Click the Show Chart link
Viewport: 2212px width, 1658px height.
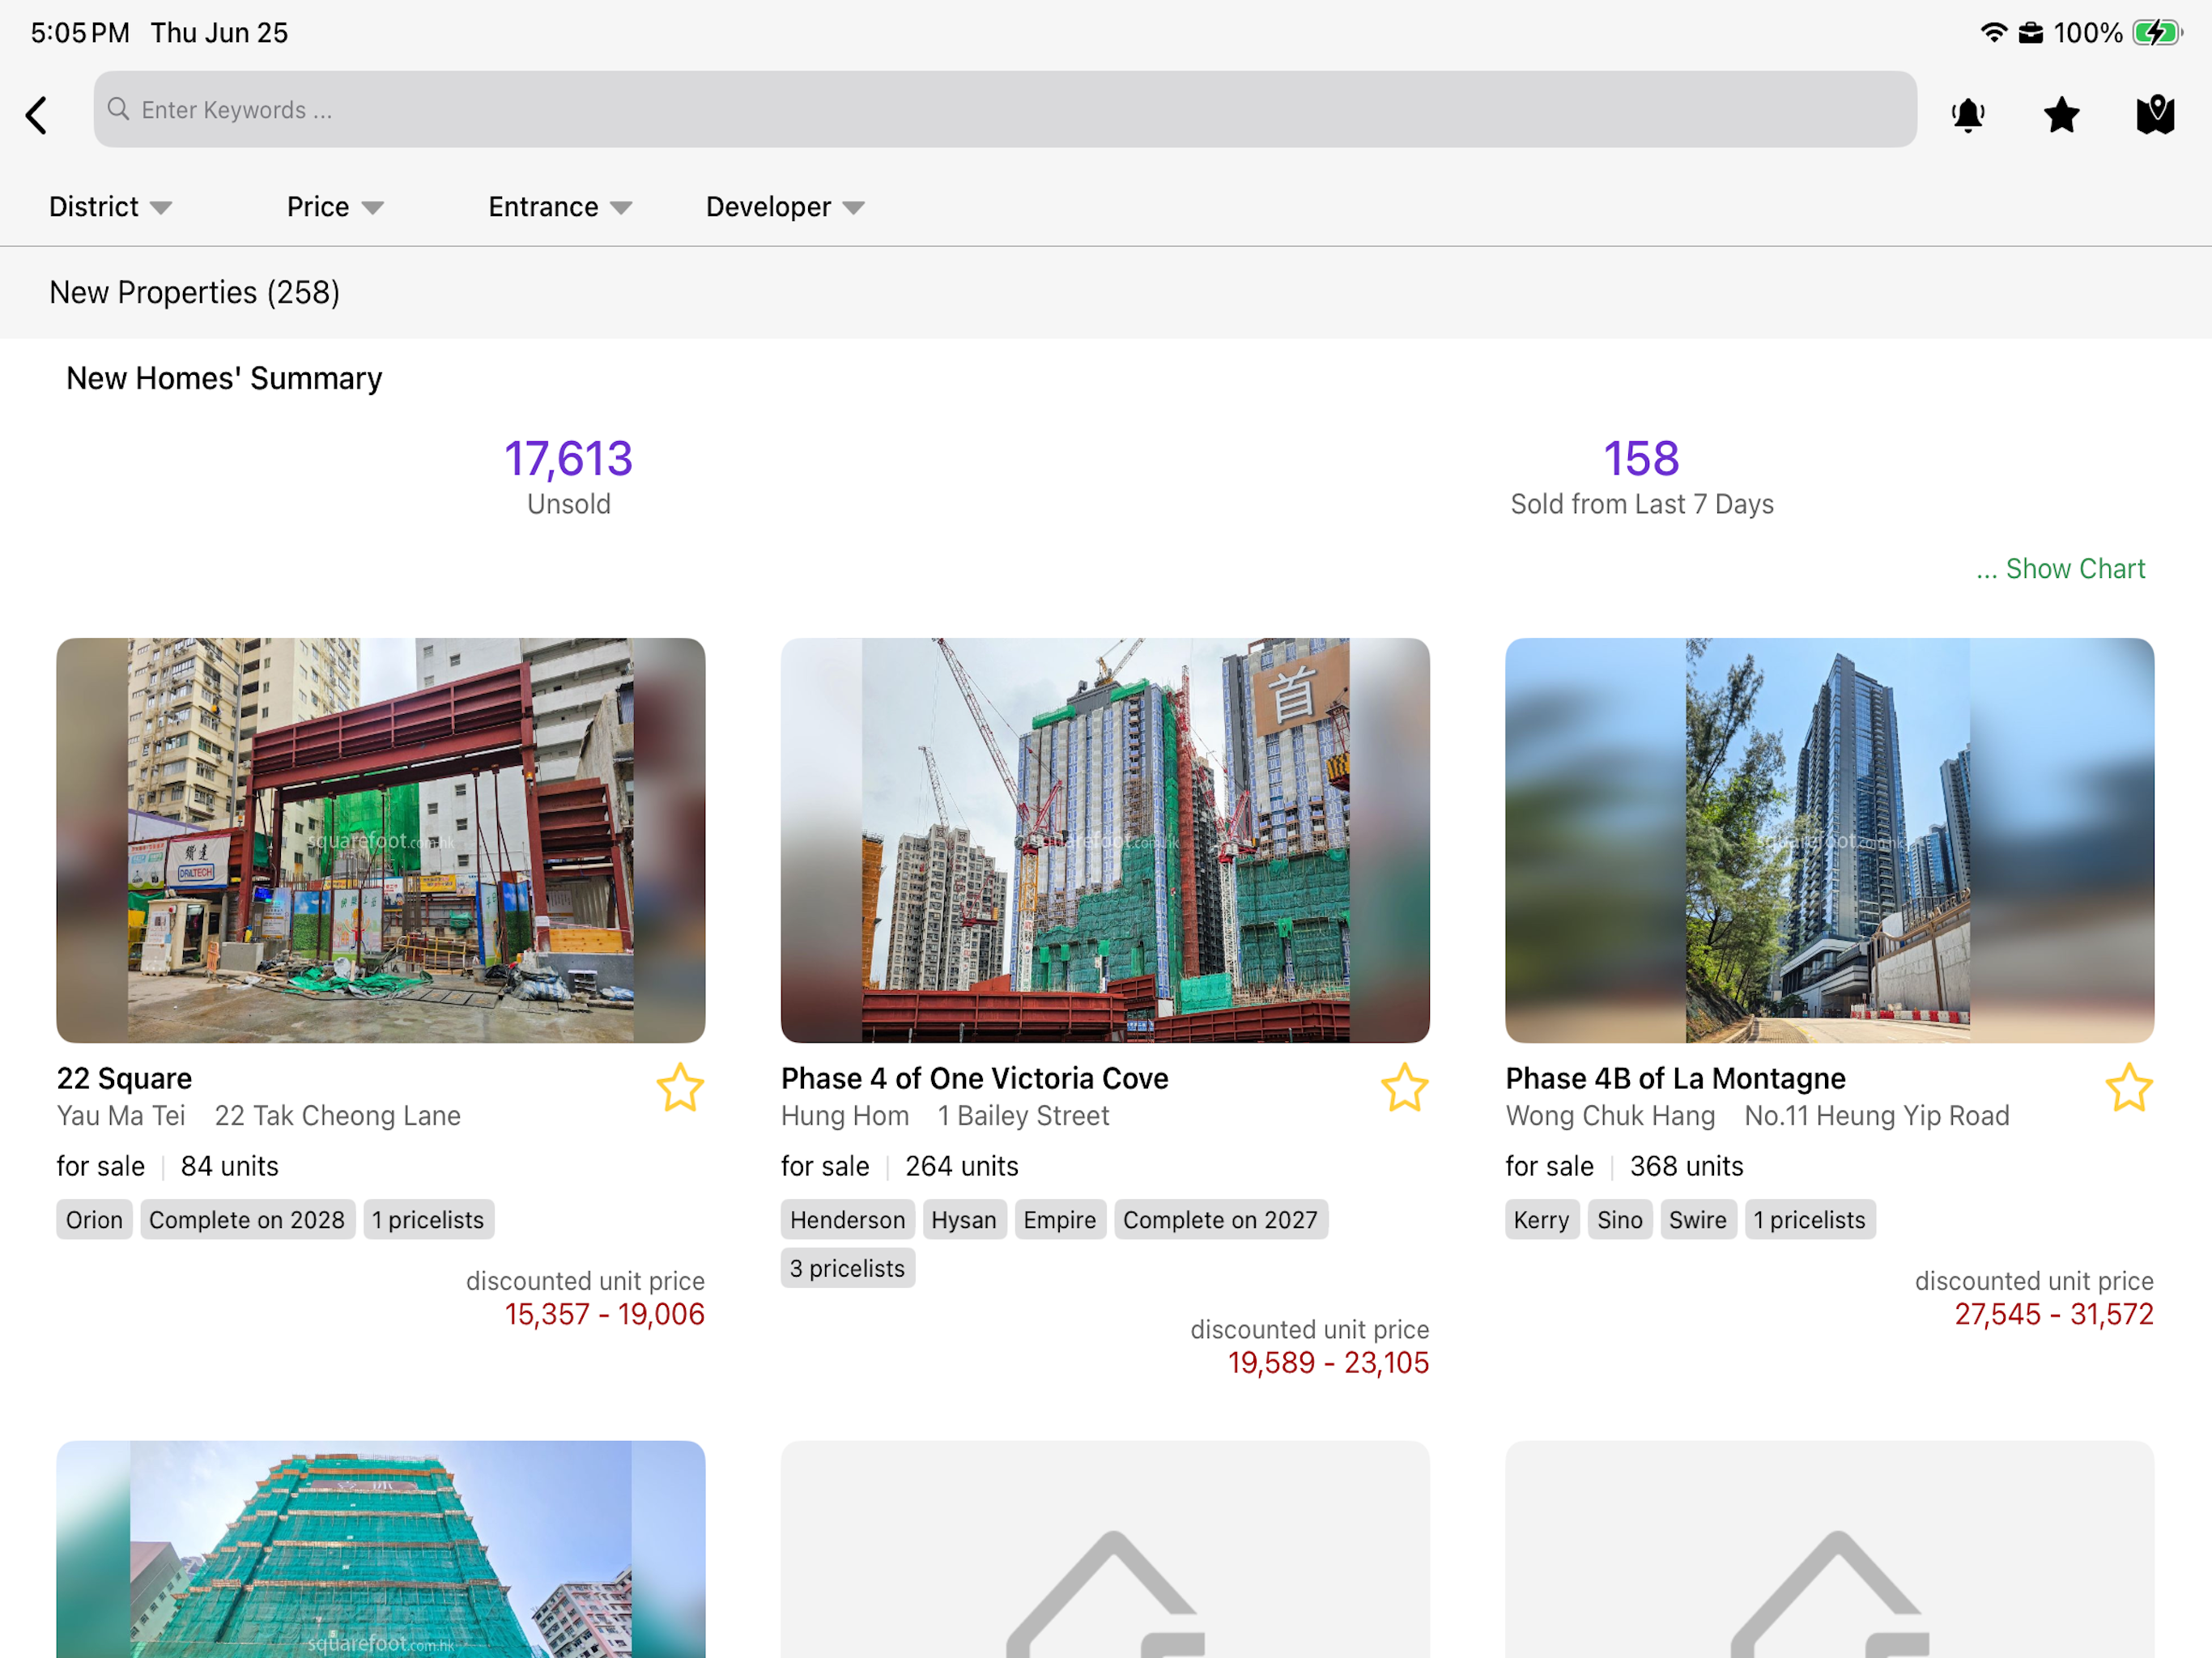2061,568
